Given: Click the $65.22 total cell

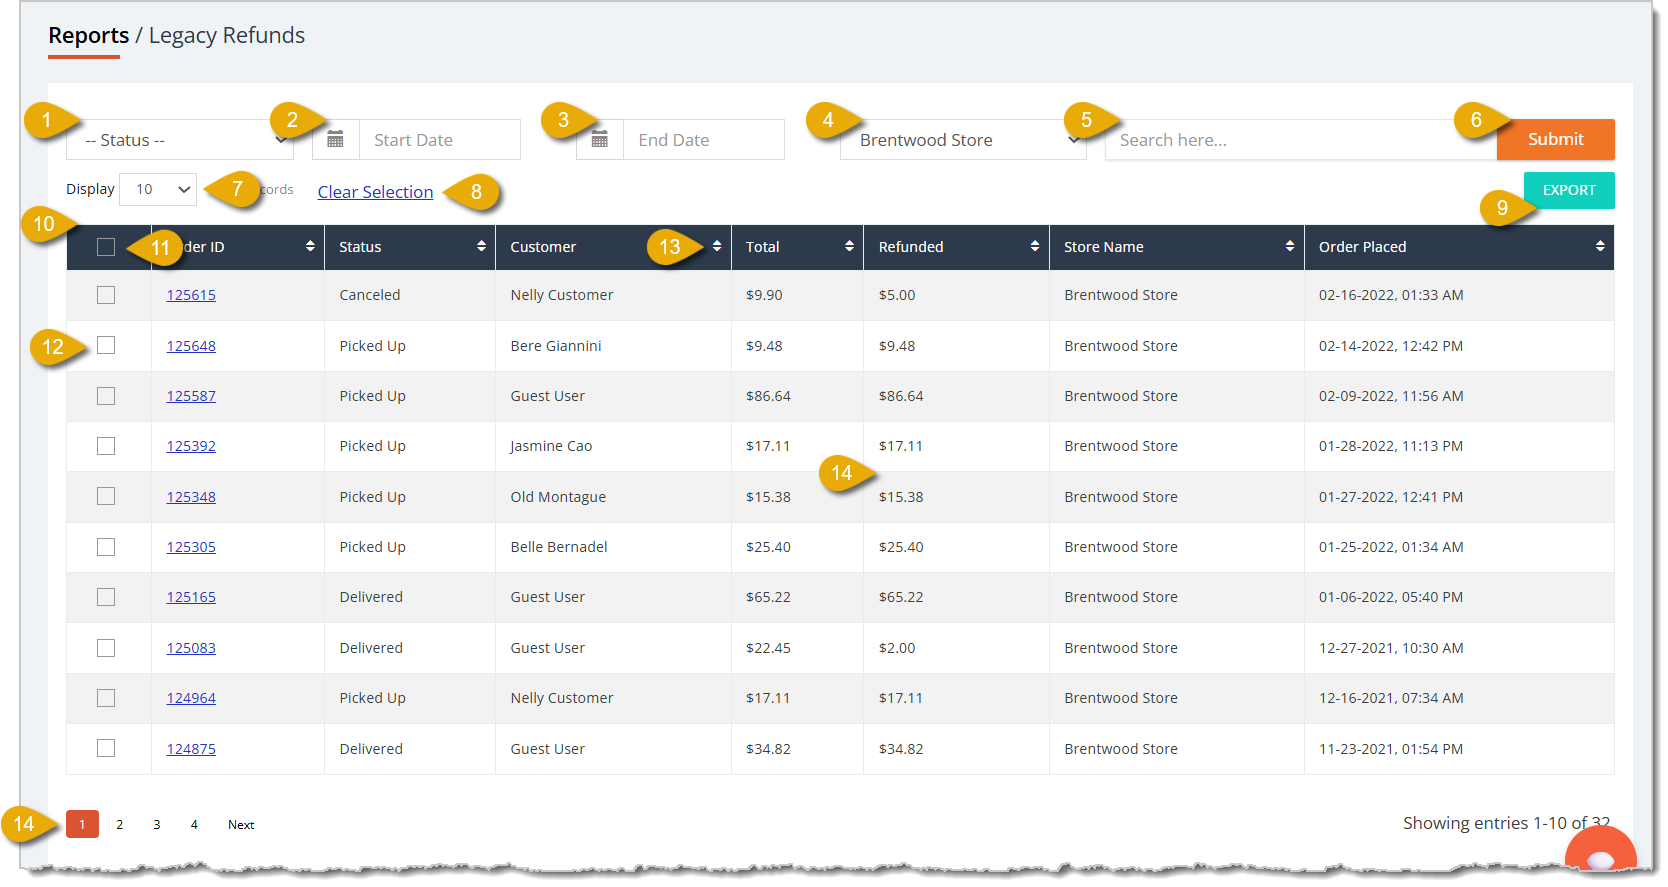Looking at the screenshot, I should 768,597.
